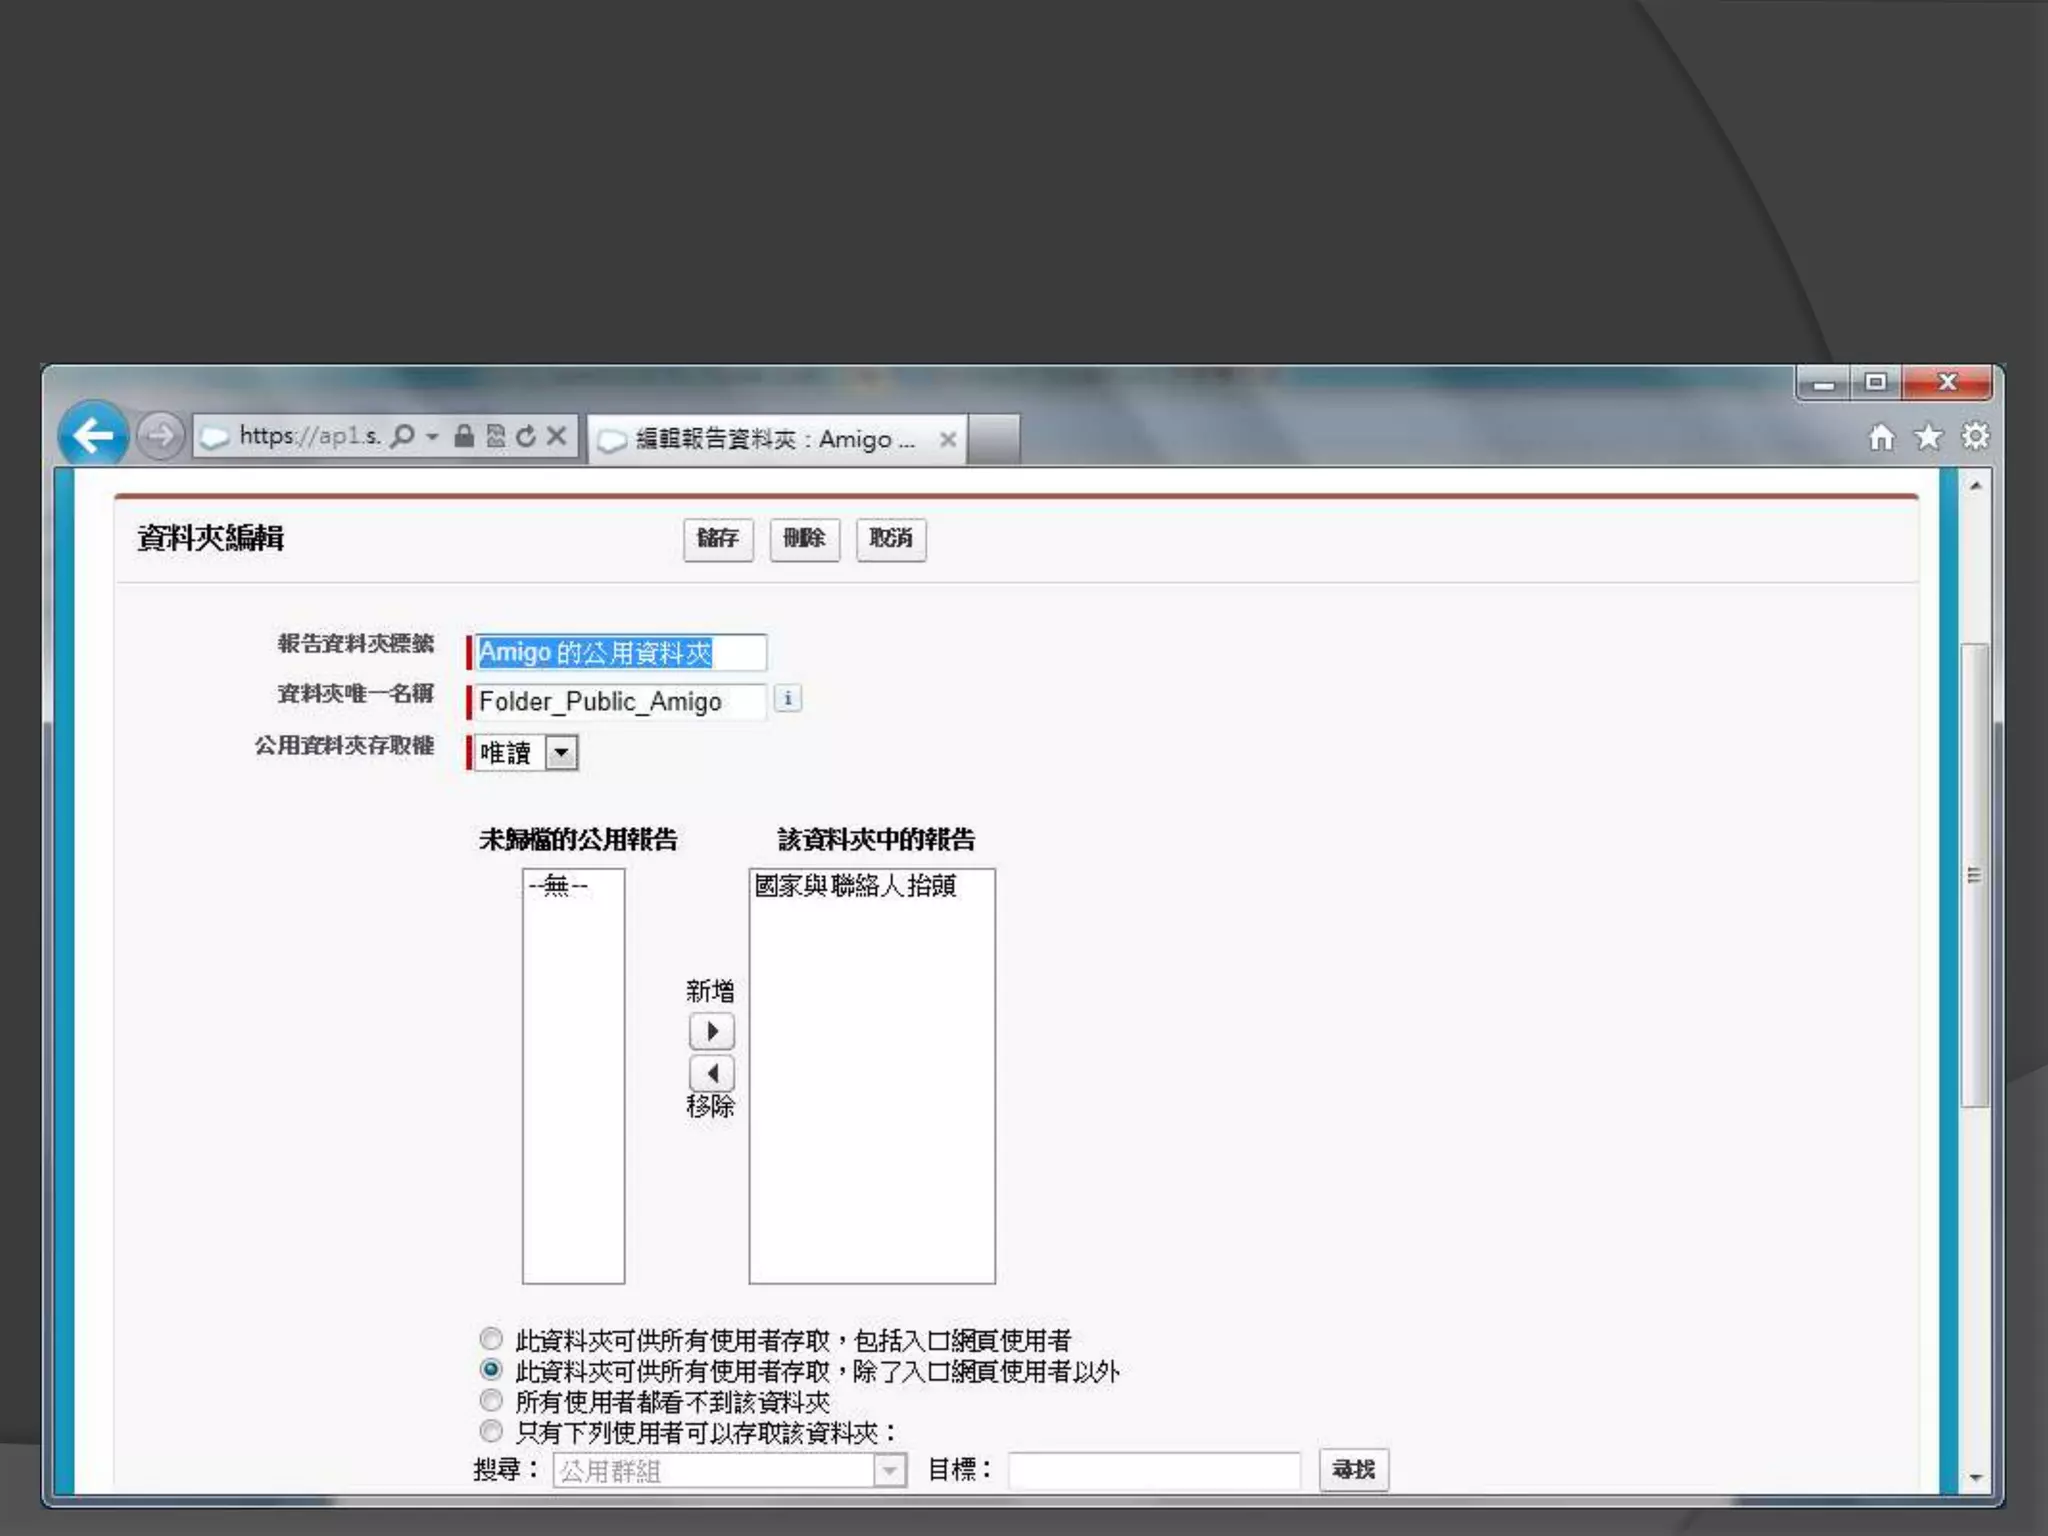Click the browser back arrow button
2048x1536 pixels.
pyautogui.click(x=93, y=435)
